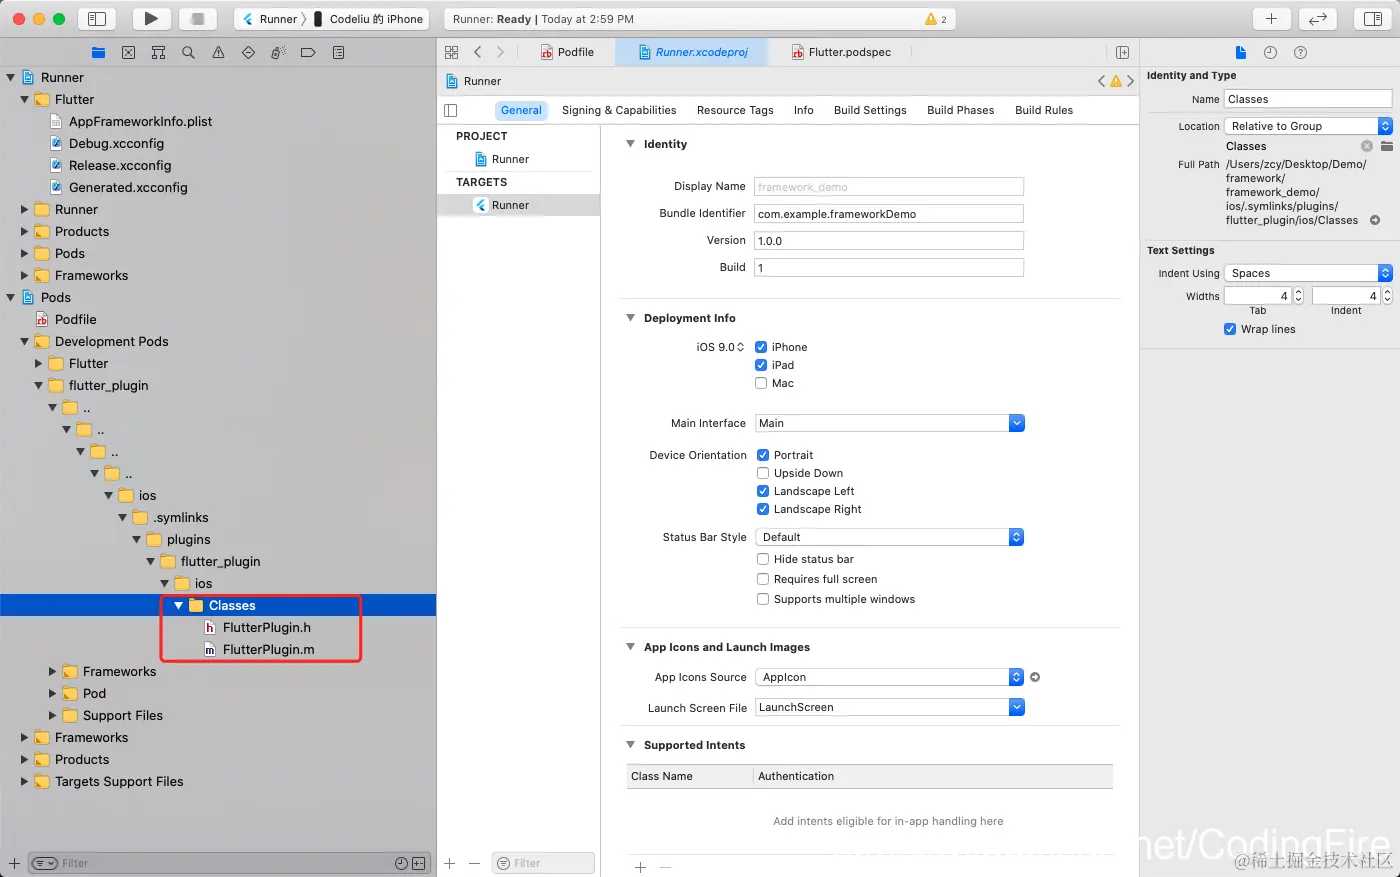Toggle Landscape Left orientation
The image size is (1400, 877).
[763, 491]
